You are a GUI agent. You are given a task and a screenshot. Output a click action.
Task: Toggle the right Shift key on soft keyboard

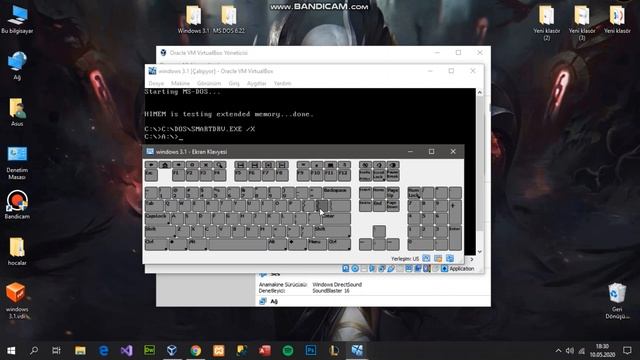click(332, 231)
